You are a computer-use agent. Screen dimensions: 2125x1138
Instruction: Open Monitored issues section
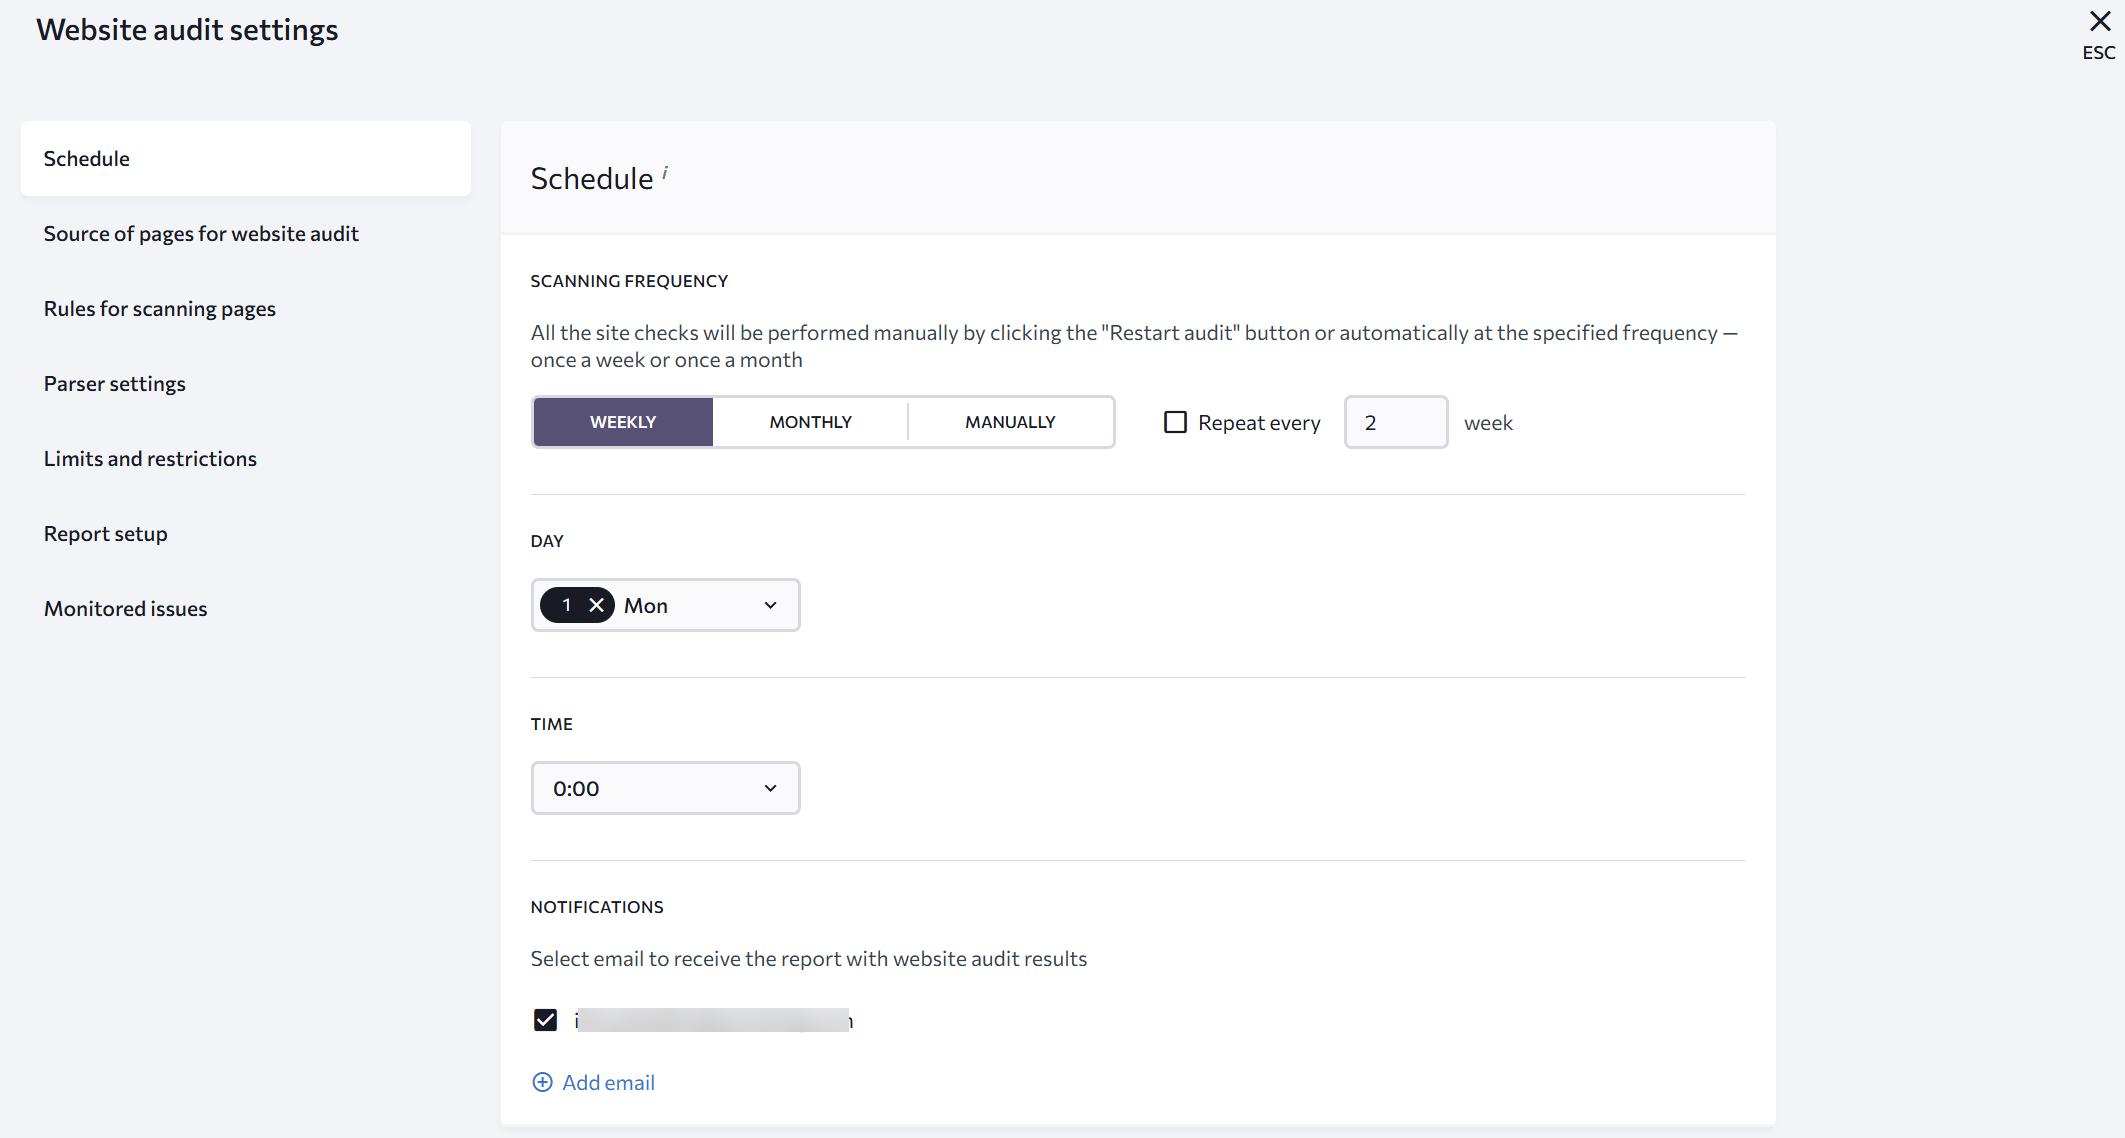coord(126,609)
